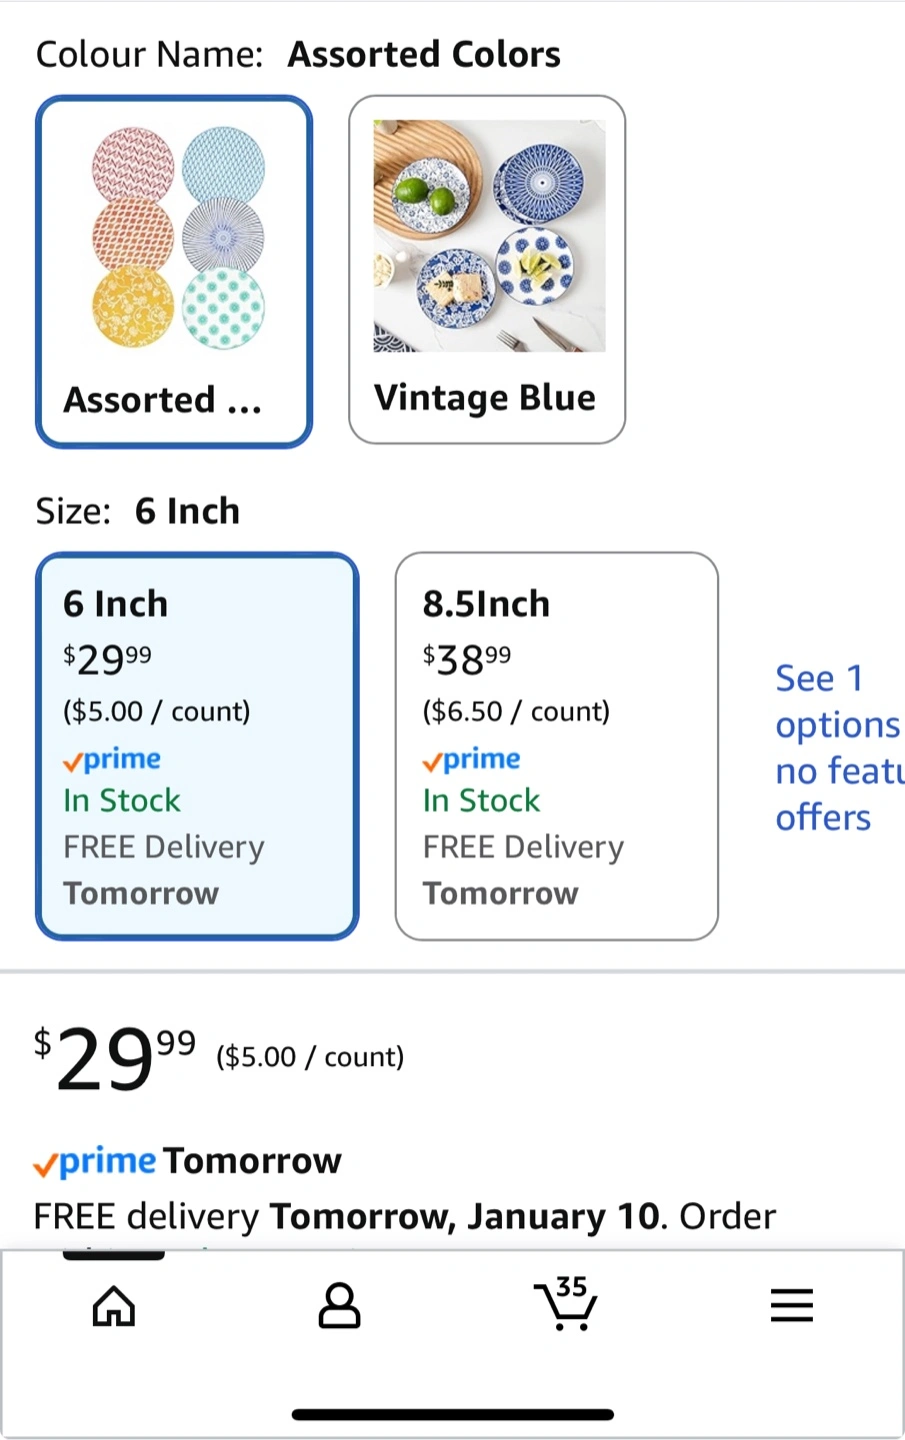Tap the bottom home indicator bar
Viewport: 905px width, 1440px height.
[453, 1414]
